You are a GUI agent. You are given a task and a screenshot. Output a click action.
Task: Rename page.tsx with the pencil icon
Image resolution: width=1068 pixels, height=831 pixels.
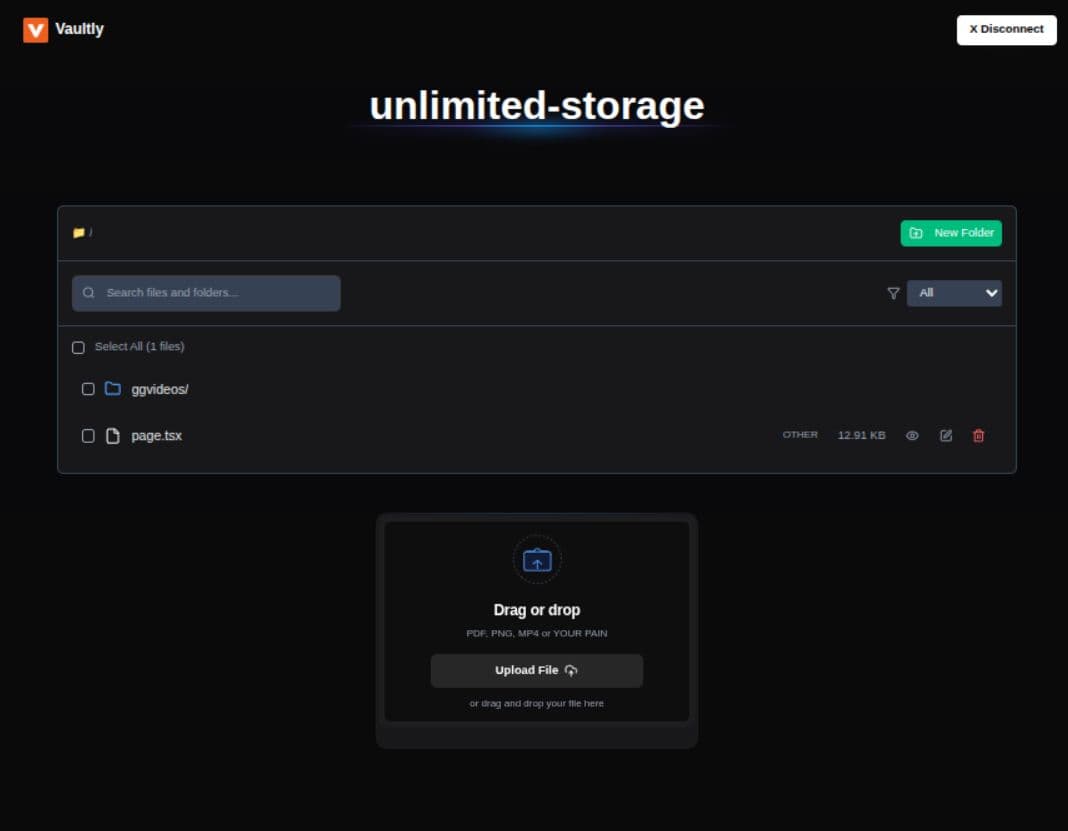pyautogui.click(x=945, y=435)
